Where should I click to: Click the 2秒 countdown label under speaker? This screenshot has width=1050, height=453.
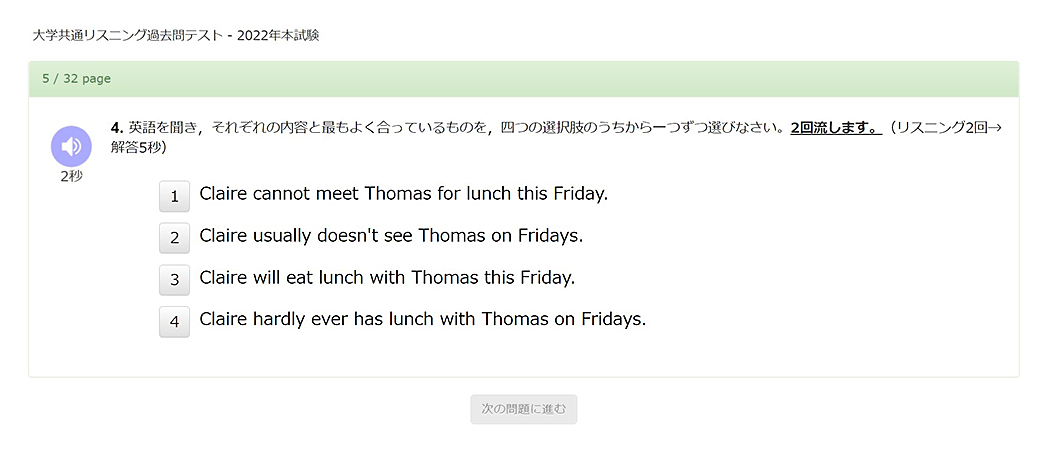click(x=71, y=177)
